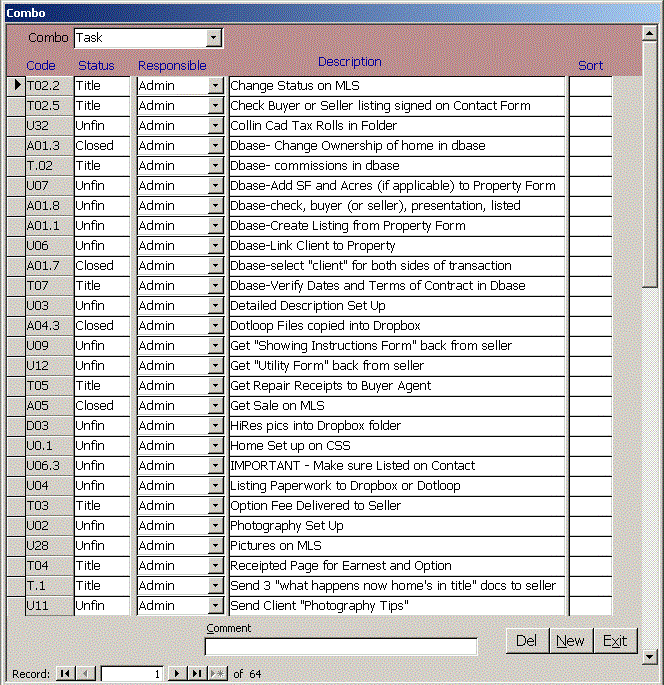This screenshot has width=664, height=685.
Task: Click code cell T.02
Action: click(49, 166)
